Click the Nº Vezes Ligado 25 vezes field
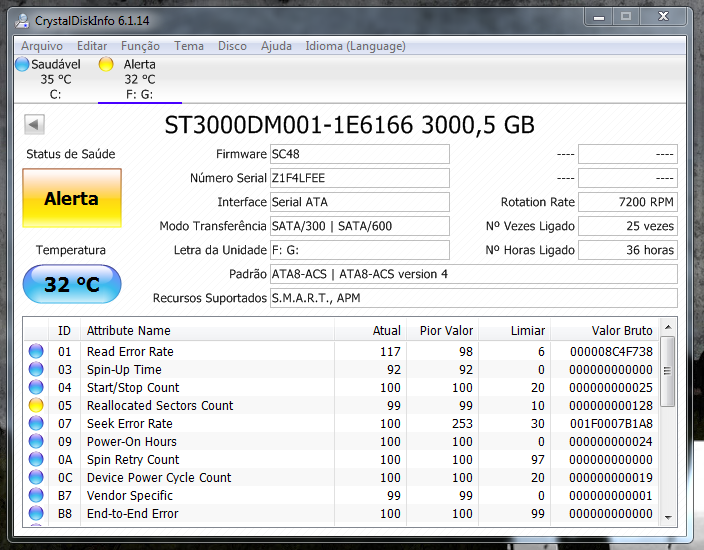Image resolution: width=704 pixels, height=550 pixels. [x=628, y=226]
